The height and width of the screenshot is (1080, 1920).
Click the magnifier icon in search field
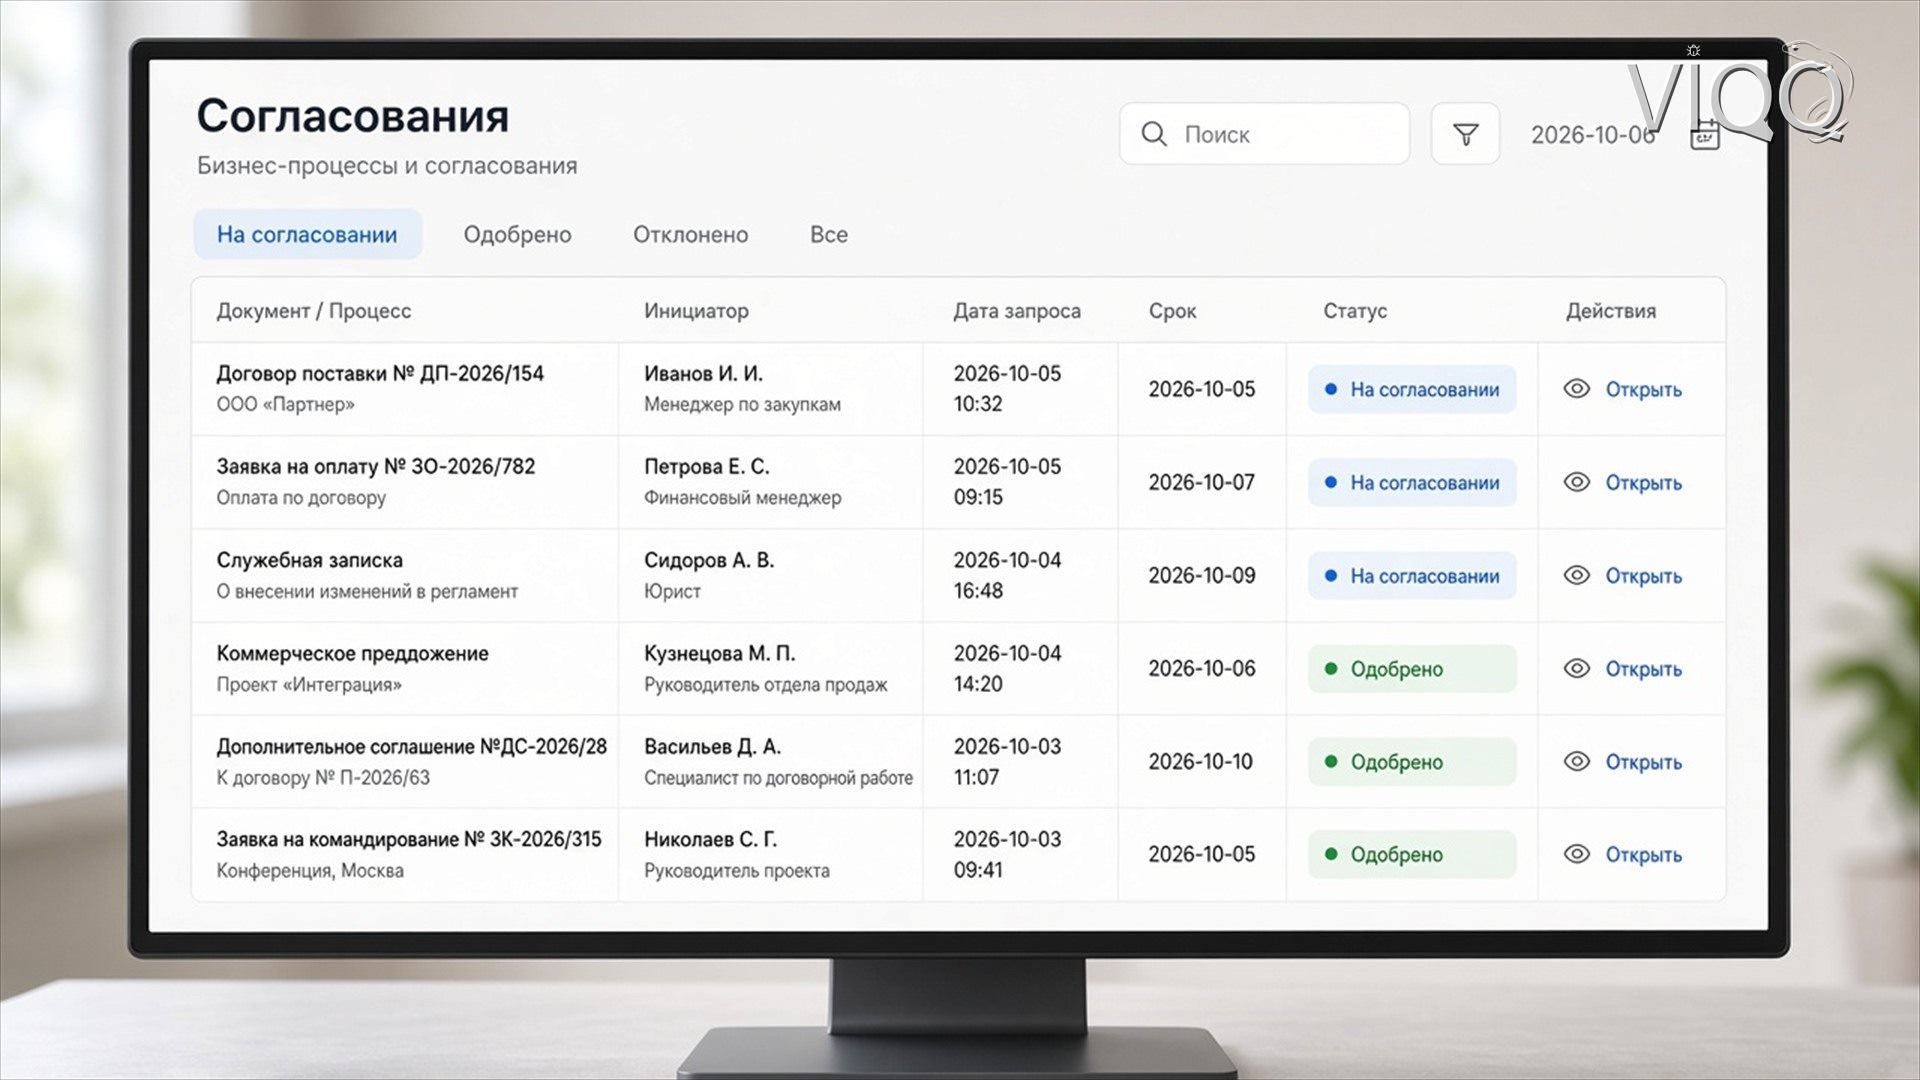[1153, 134]
